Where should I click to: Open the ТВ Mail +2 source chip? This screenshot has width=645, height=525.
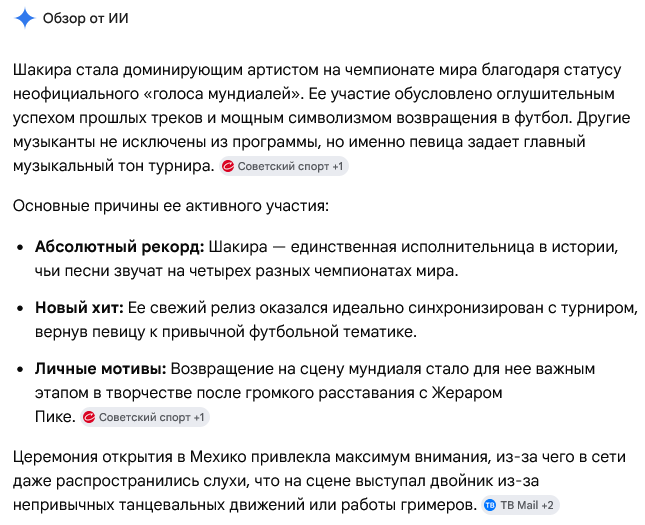point(520,505)
